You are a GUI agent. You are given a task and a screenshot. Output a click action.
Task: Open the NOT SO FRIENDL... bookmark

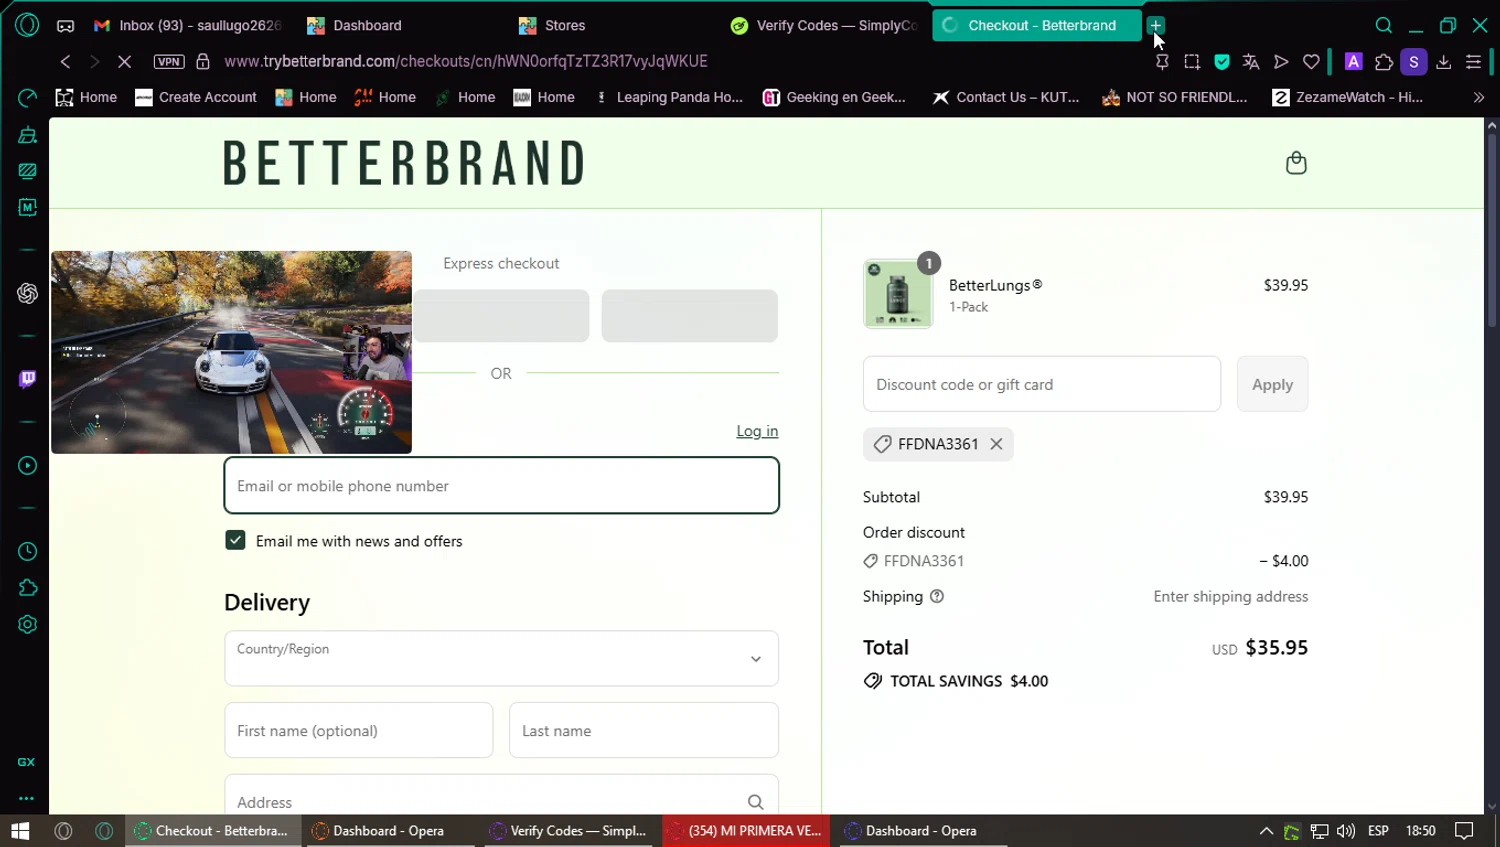(x=1175, y=97)
